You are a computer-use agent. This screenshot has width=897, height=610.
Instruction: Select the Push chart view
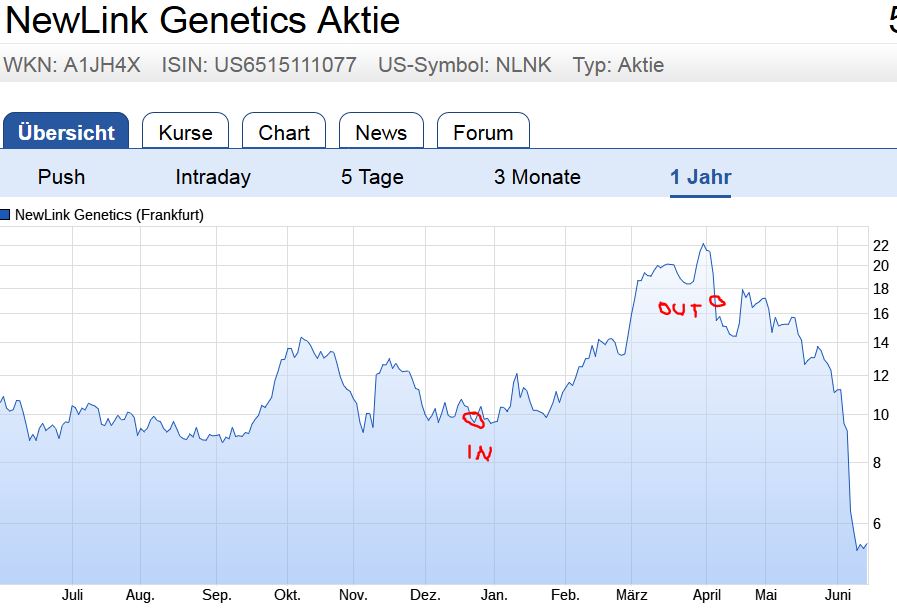coord(61,177)
